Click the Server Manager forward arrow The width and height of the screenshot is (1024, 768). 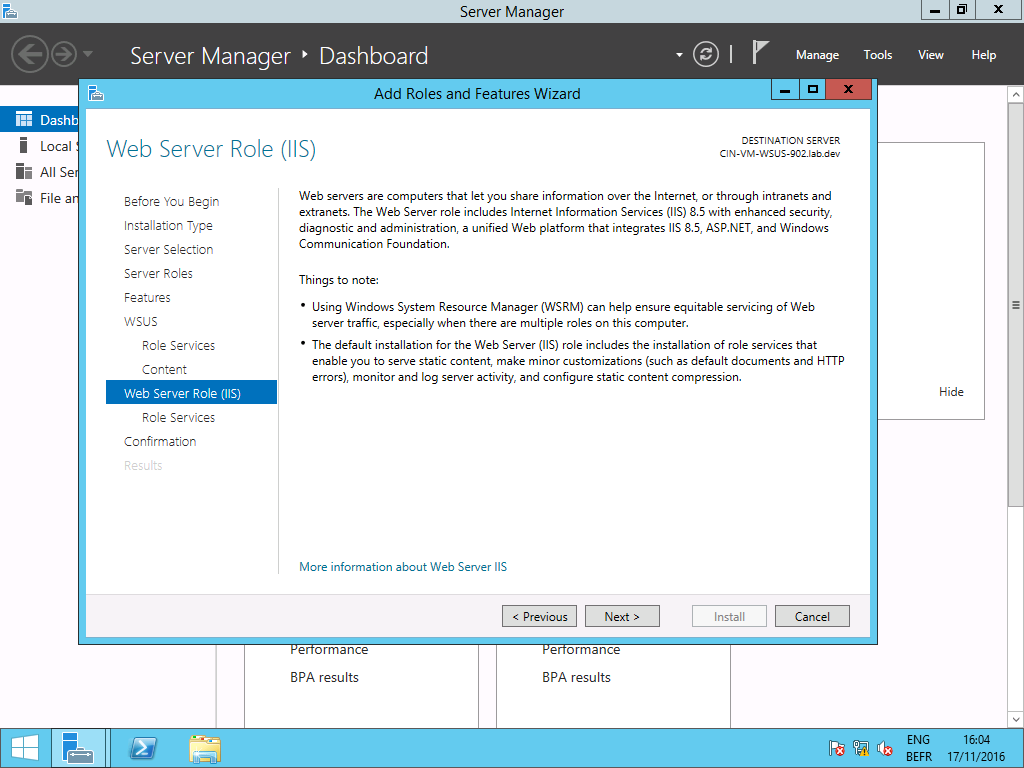point(64,54)
